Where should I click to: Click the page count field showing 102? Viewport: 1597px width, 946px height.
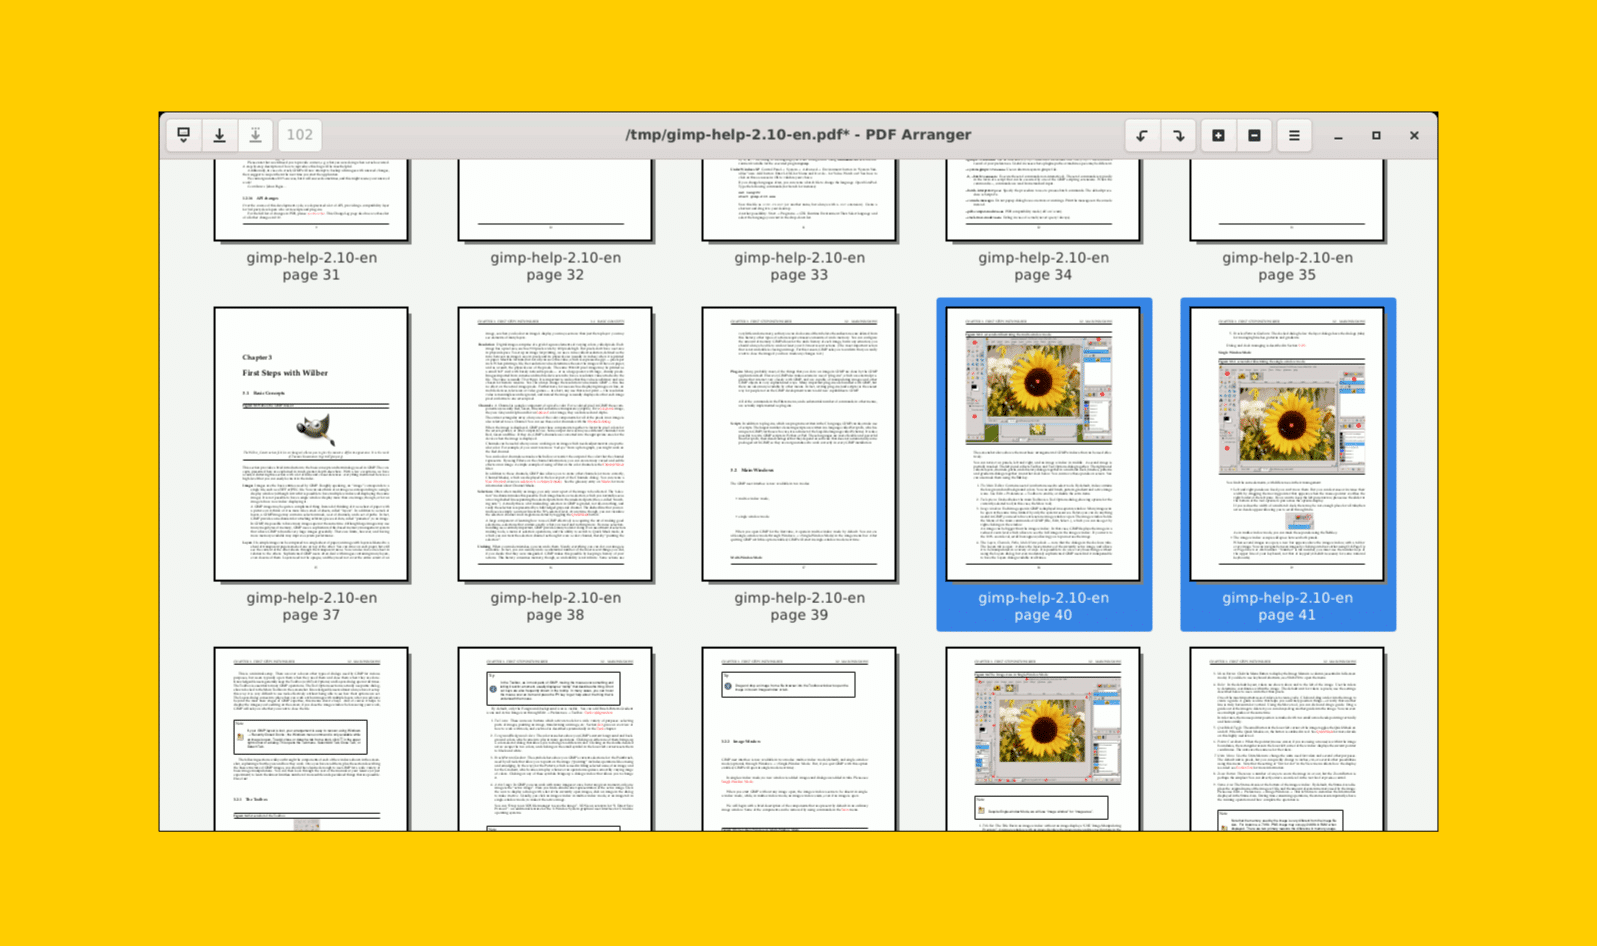click(300, 135)
